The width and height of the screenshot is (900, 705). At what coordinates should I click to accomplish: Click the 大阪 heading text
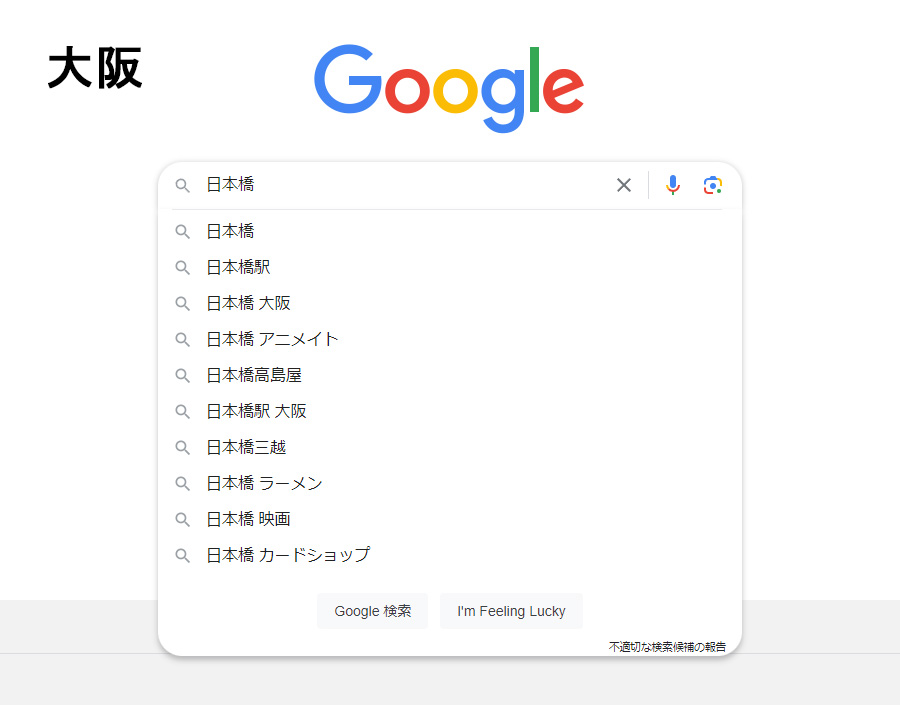click(x=95, y=70)
